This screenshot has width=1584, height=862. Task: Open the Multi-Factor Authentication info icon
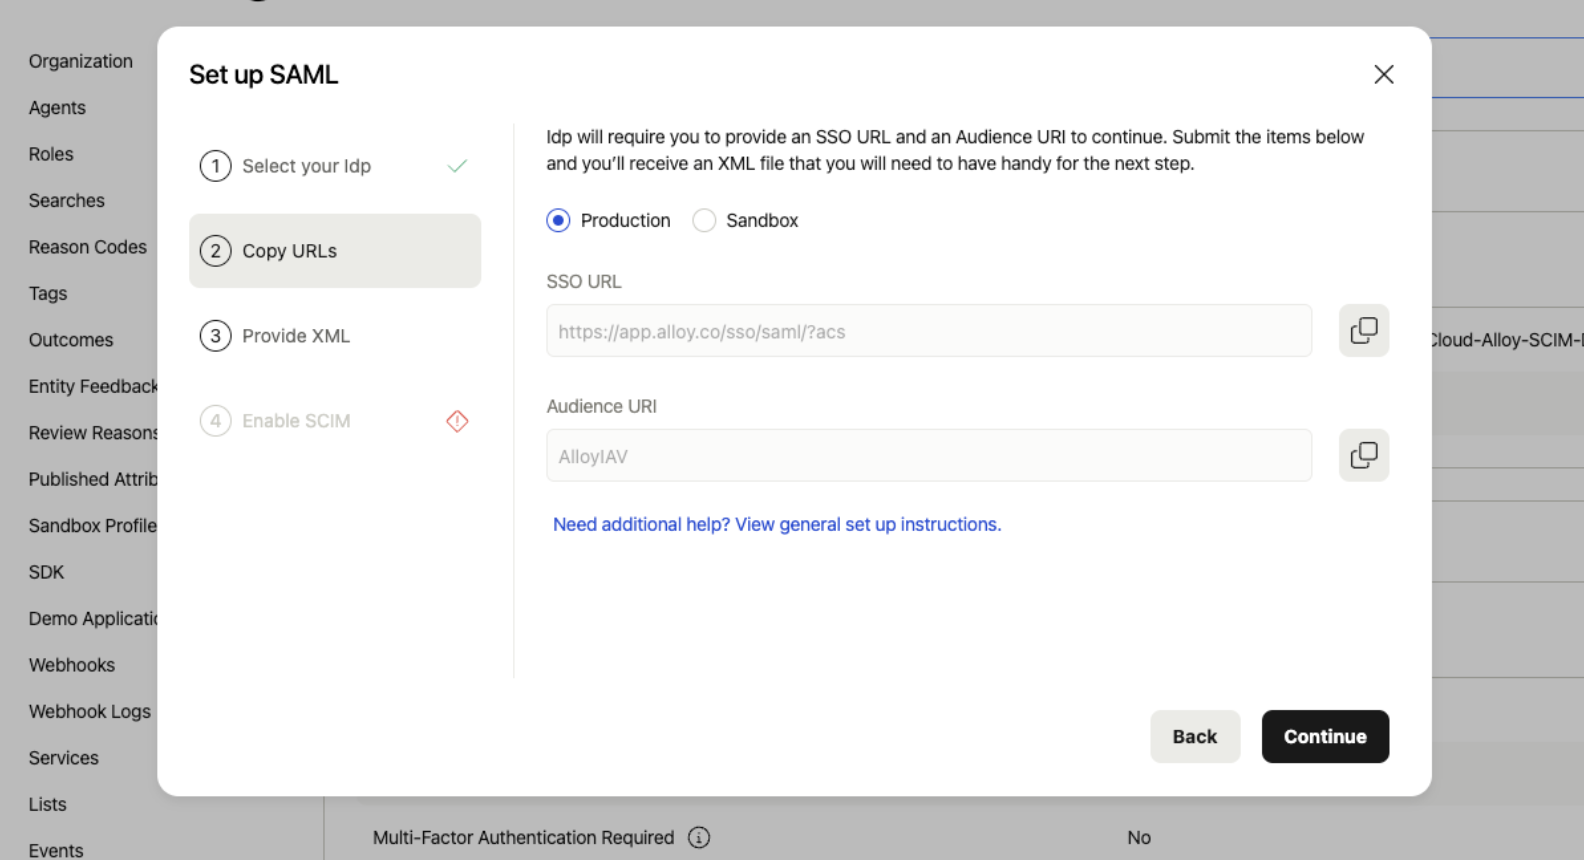point(699,838)
